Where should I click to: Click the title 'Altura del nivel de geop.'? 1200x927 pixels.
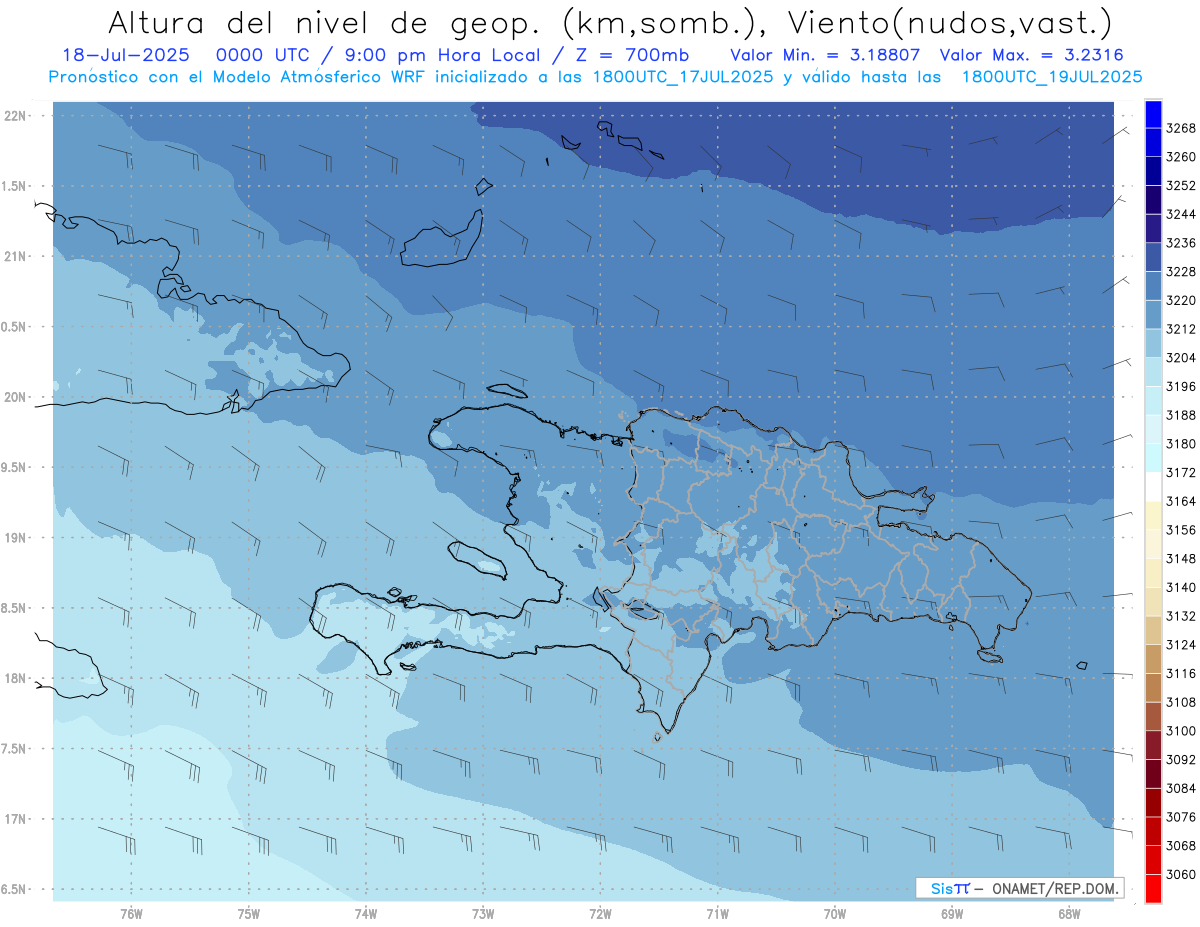tap(326, 22)
